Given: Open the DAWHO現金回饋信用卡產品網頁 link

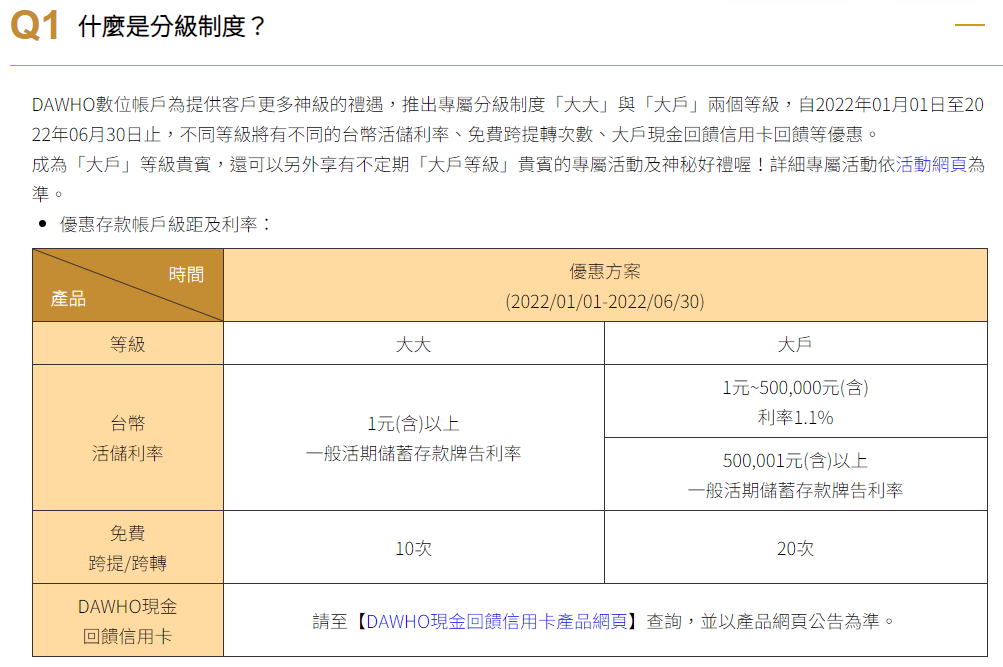Looking at the screenshot, I should pyautogui.click(x=496, y=621).
